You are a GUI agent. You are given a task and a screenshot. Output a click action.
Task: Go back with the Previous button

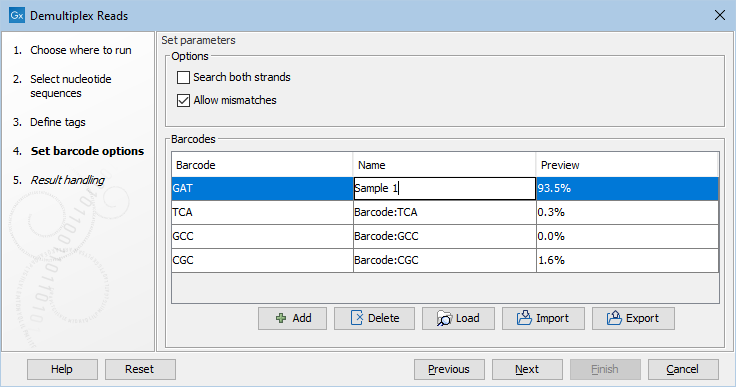click(x=449, y=370)
